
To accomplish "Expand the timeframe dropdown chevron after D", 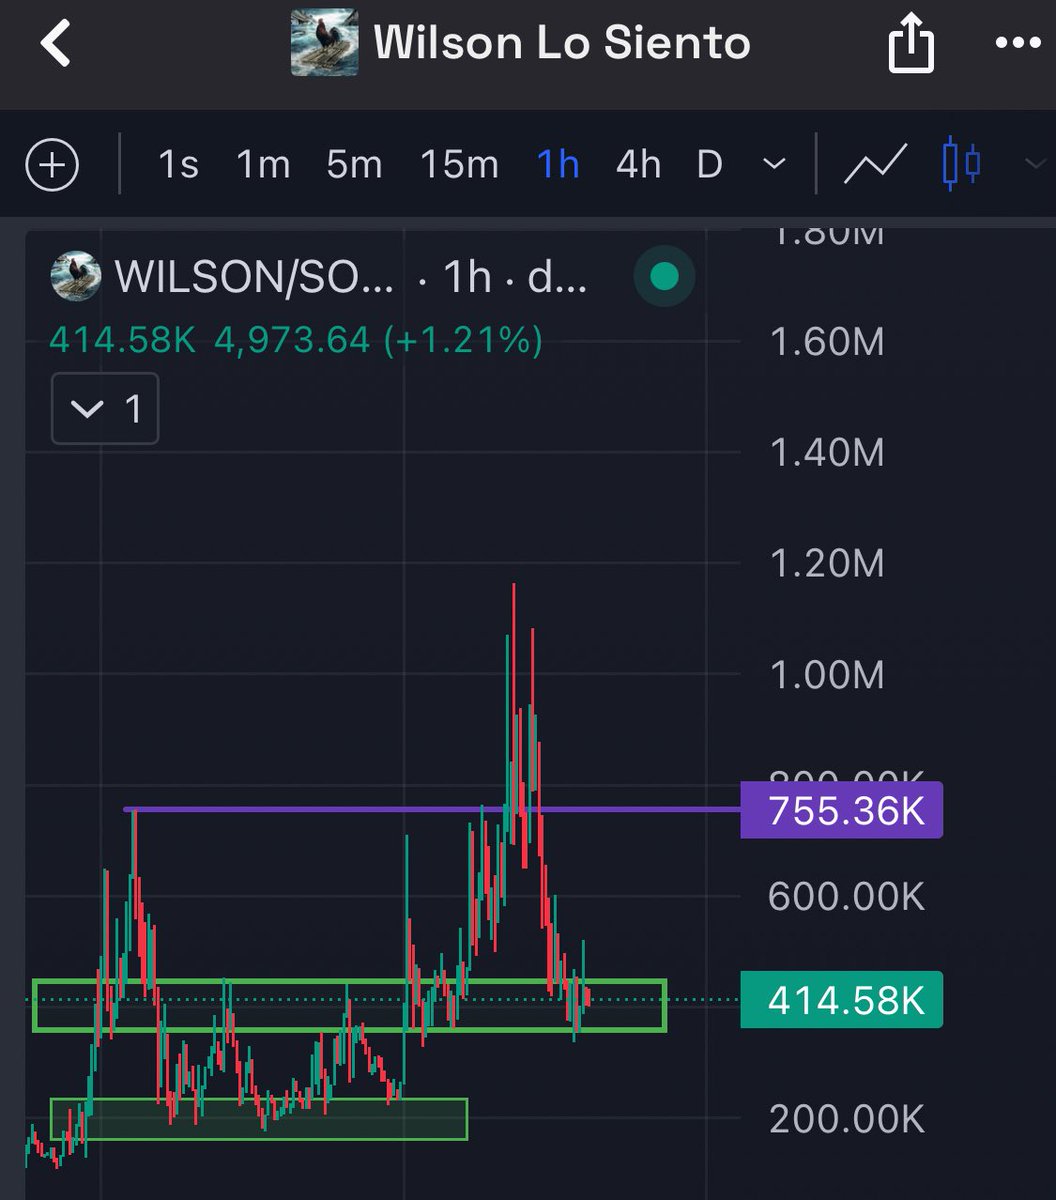I will point(774,165).
